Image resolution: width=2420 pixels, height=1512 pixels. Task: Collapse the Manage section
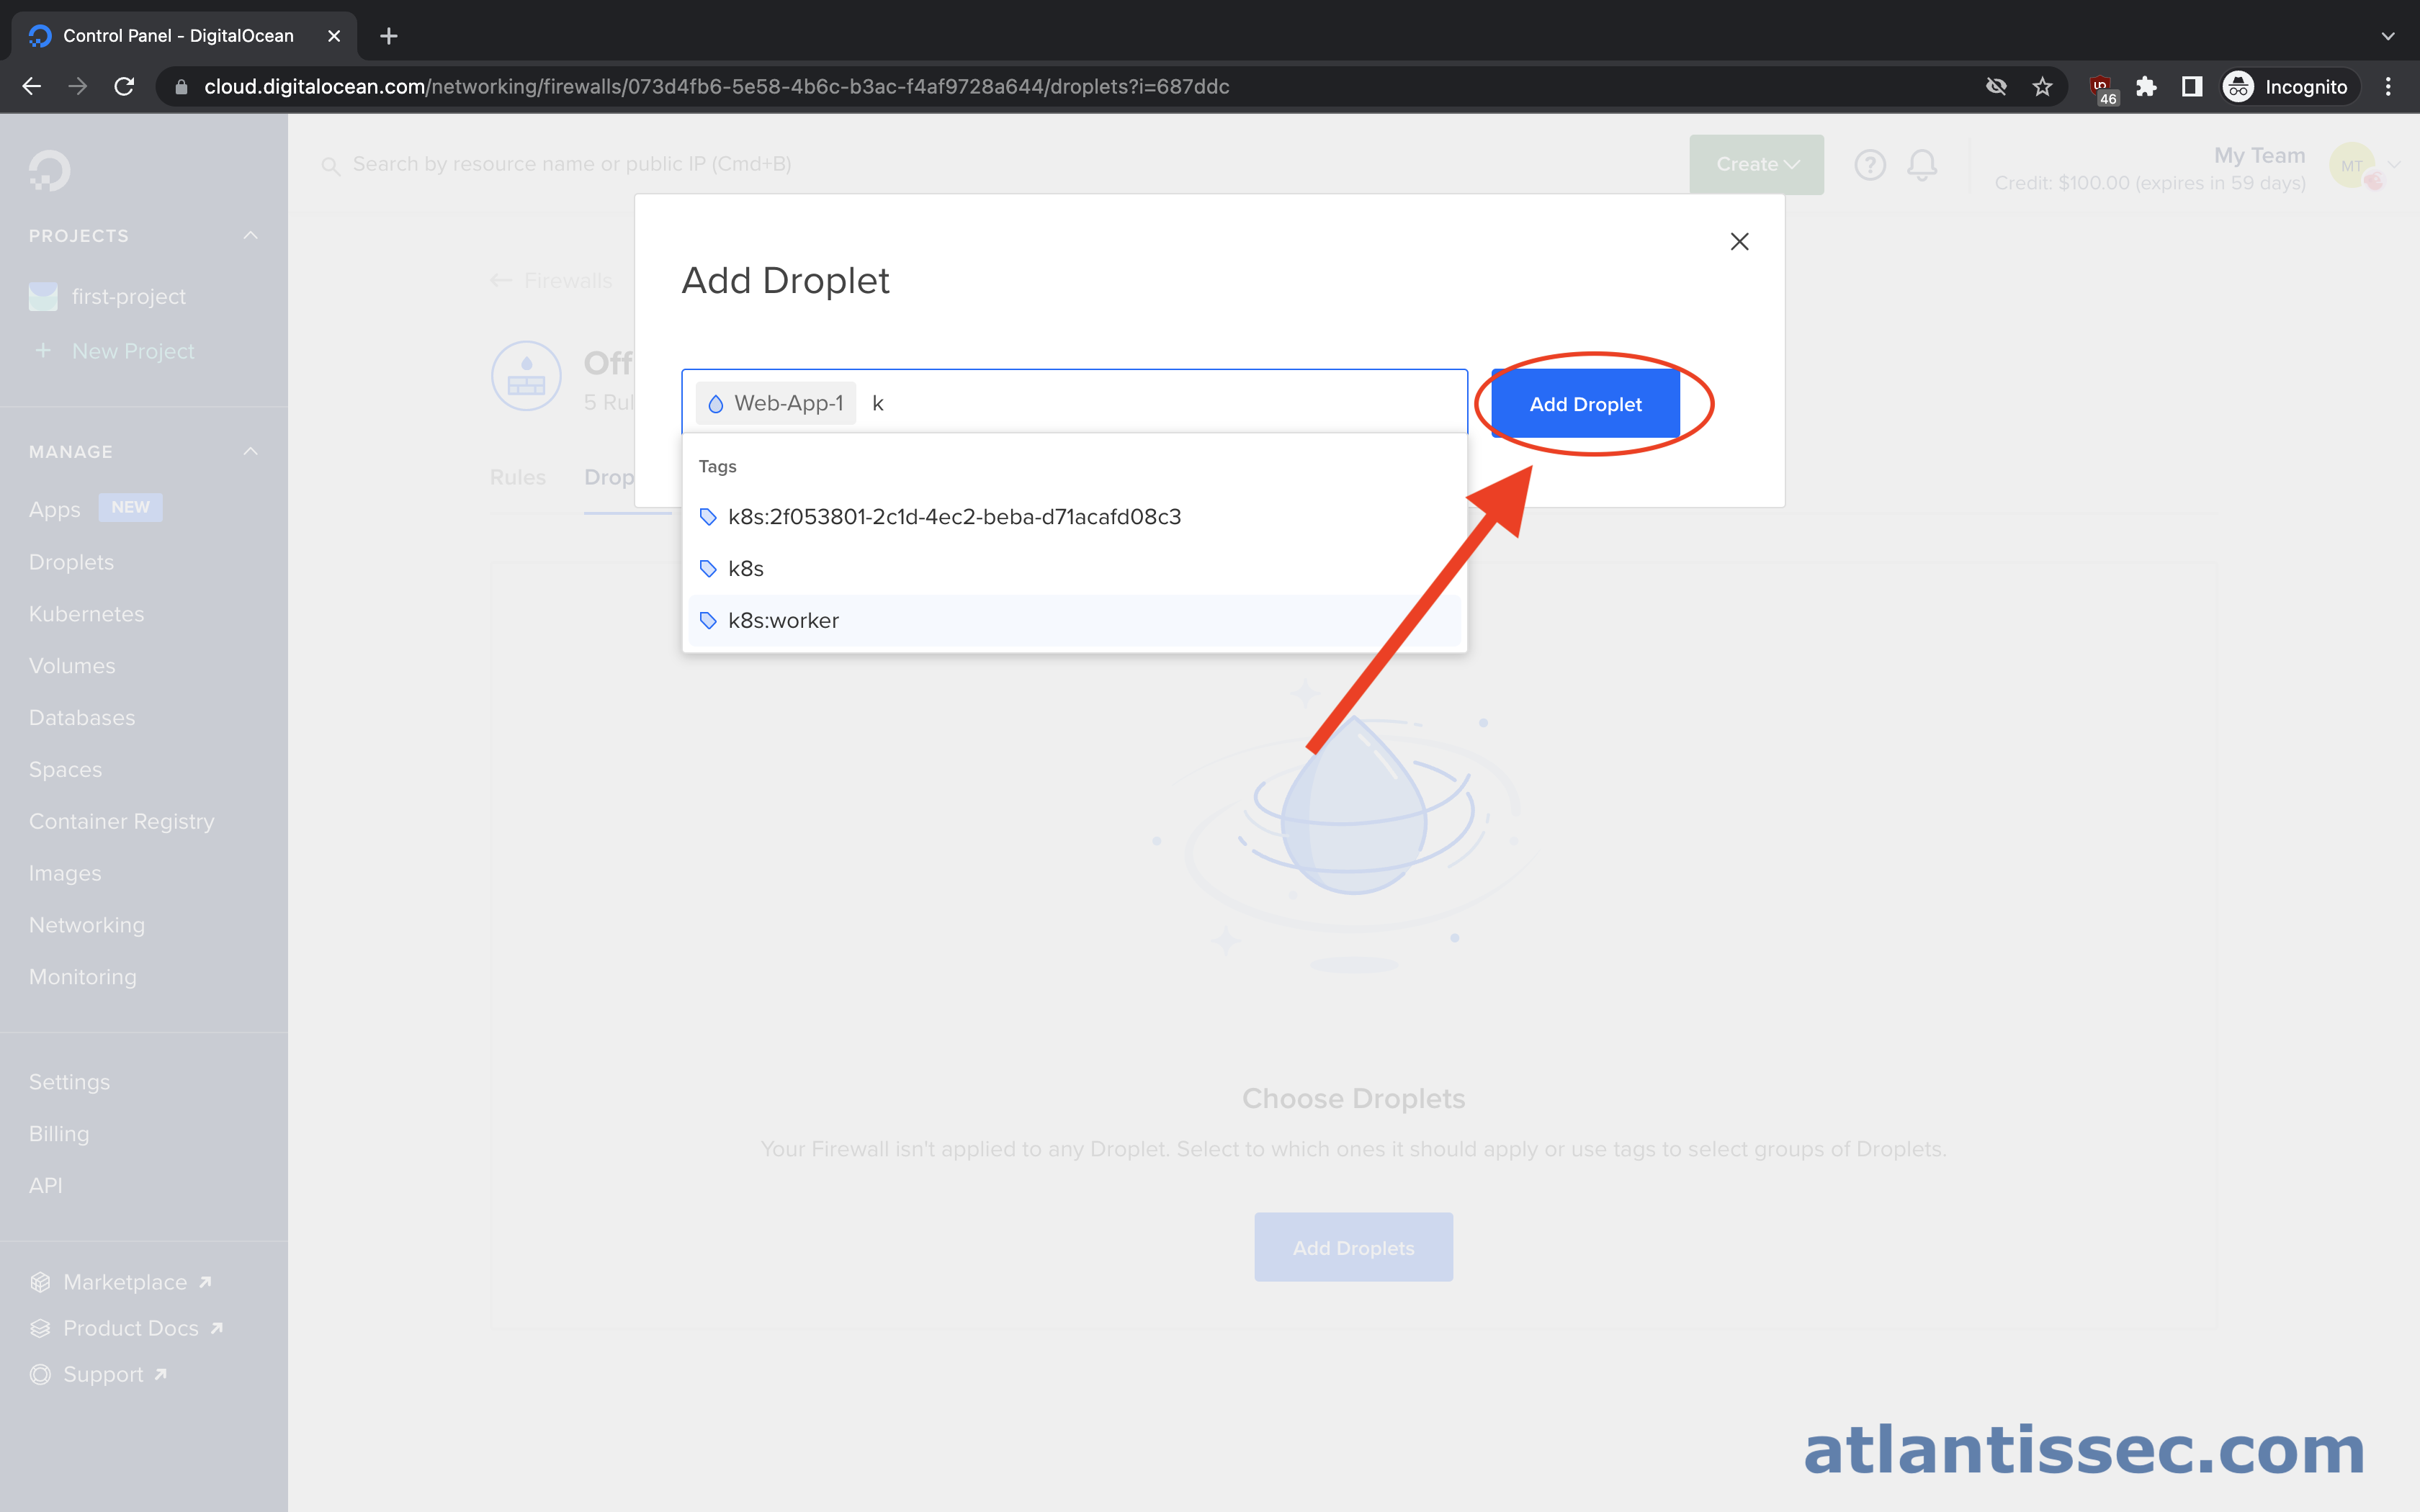click(250, 452)
